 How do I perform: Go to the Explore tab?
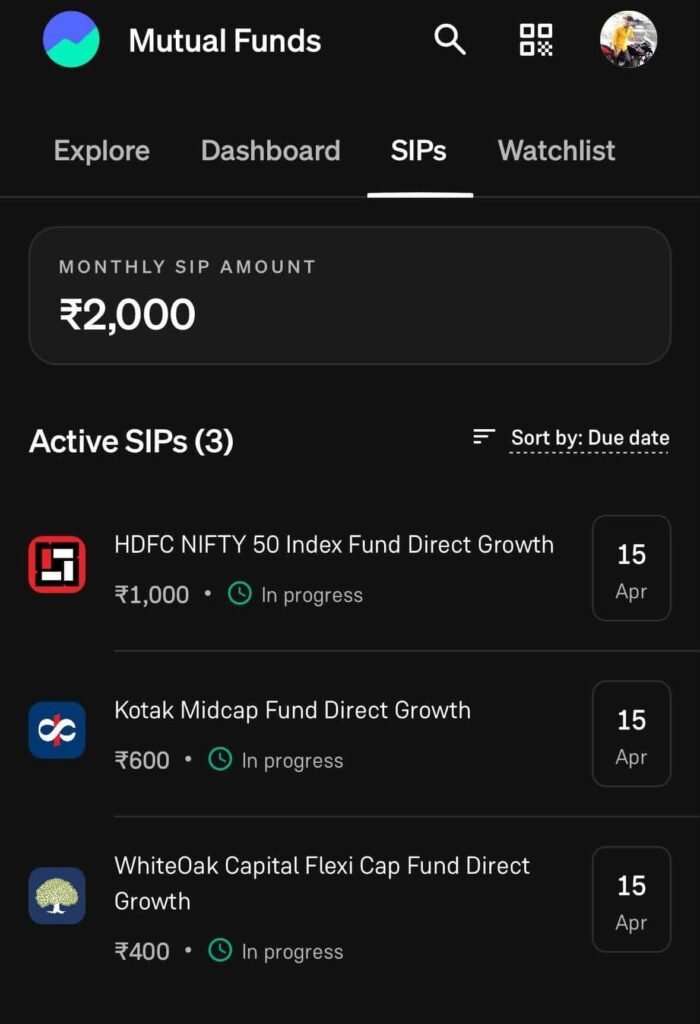[x=100, y=151]
